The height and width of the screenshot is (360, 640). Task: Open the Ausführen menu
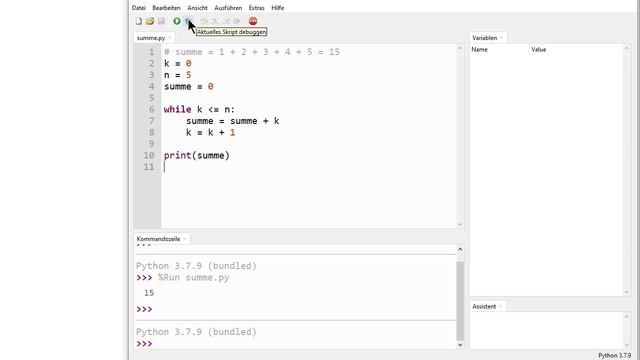click(228, 8)
